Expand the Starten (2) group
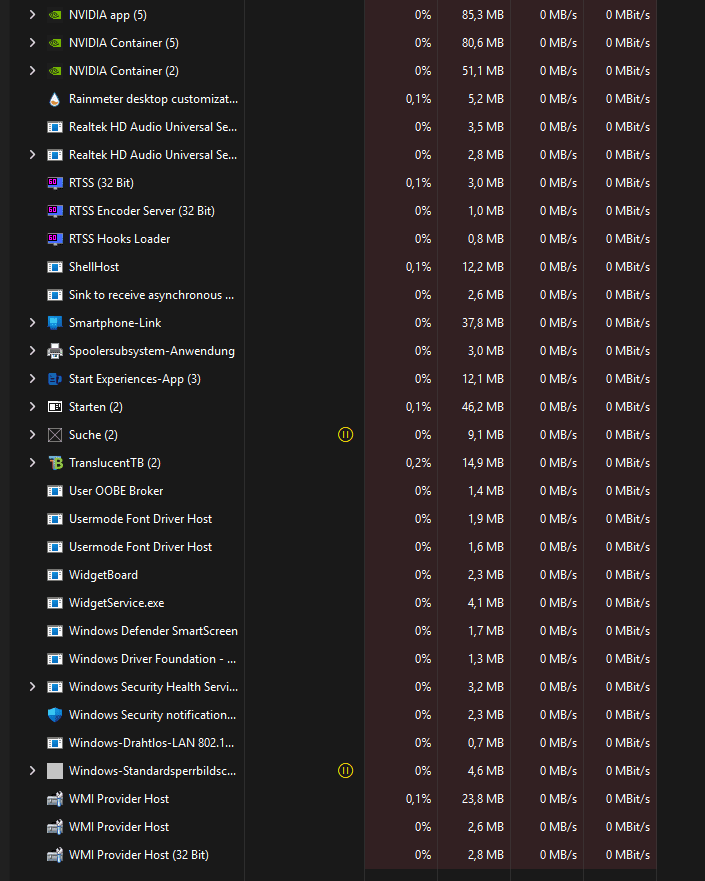This screenshot has width=705, height=881. pyautogui.click(x=32, y=407)
